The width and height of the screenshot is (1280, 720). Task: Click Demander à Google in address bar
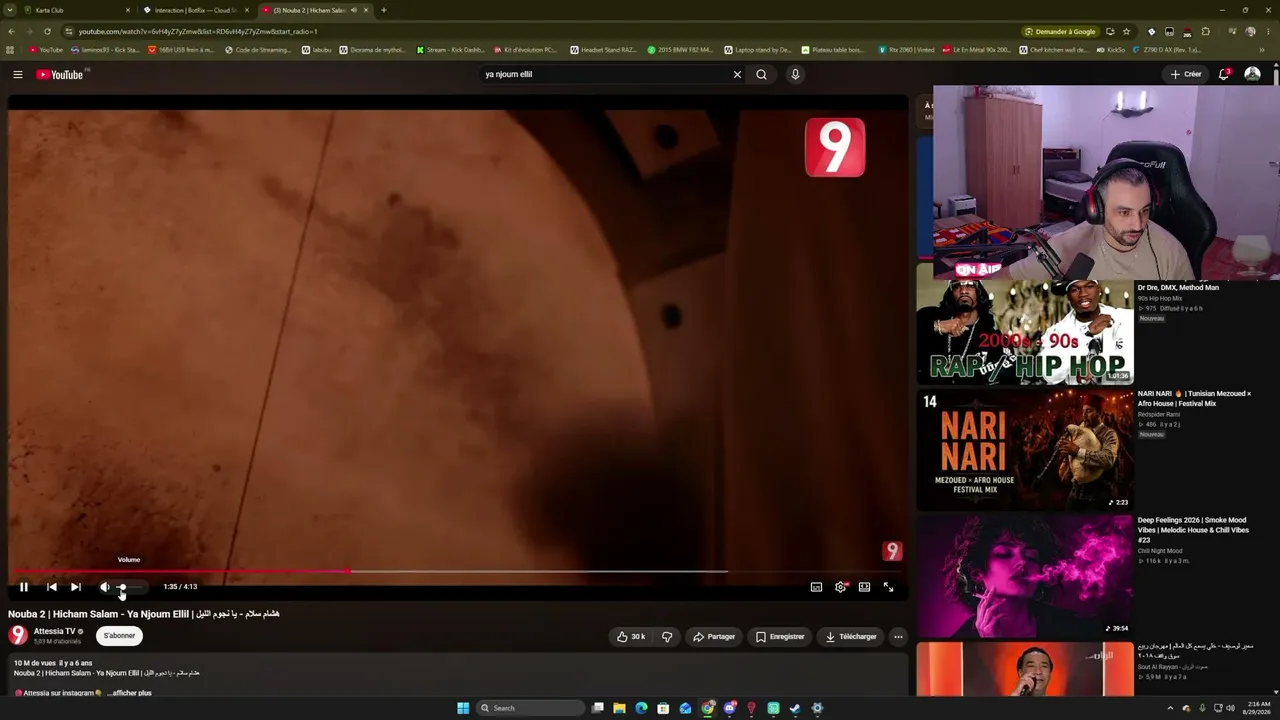click(1060, 32)
